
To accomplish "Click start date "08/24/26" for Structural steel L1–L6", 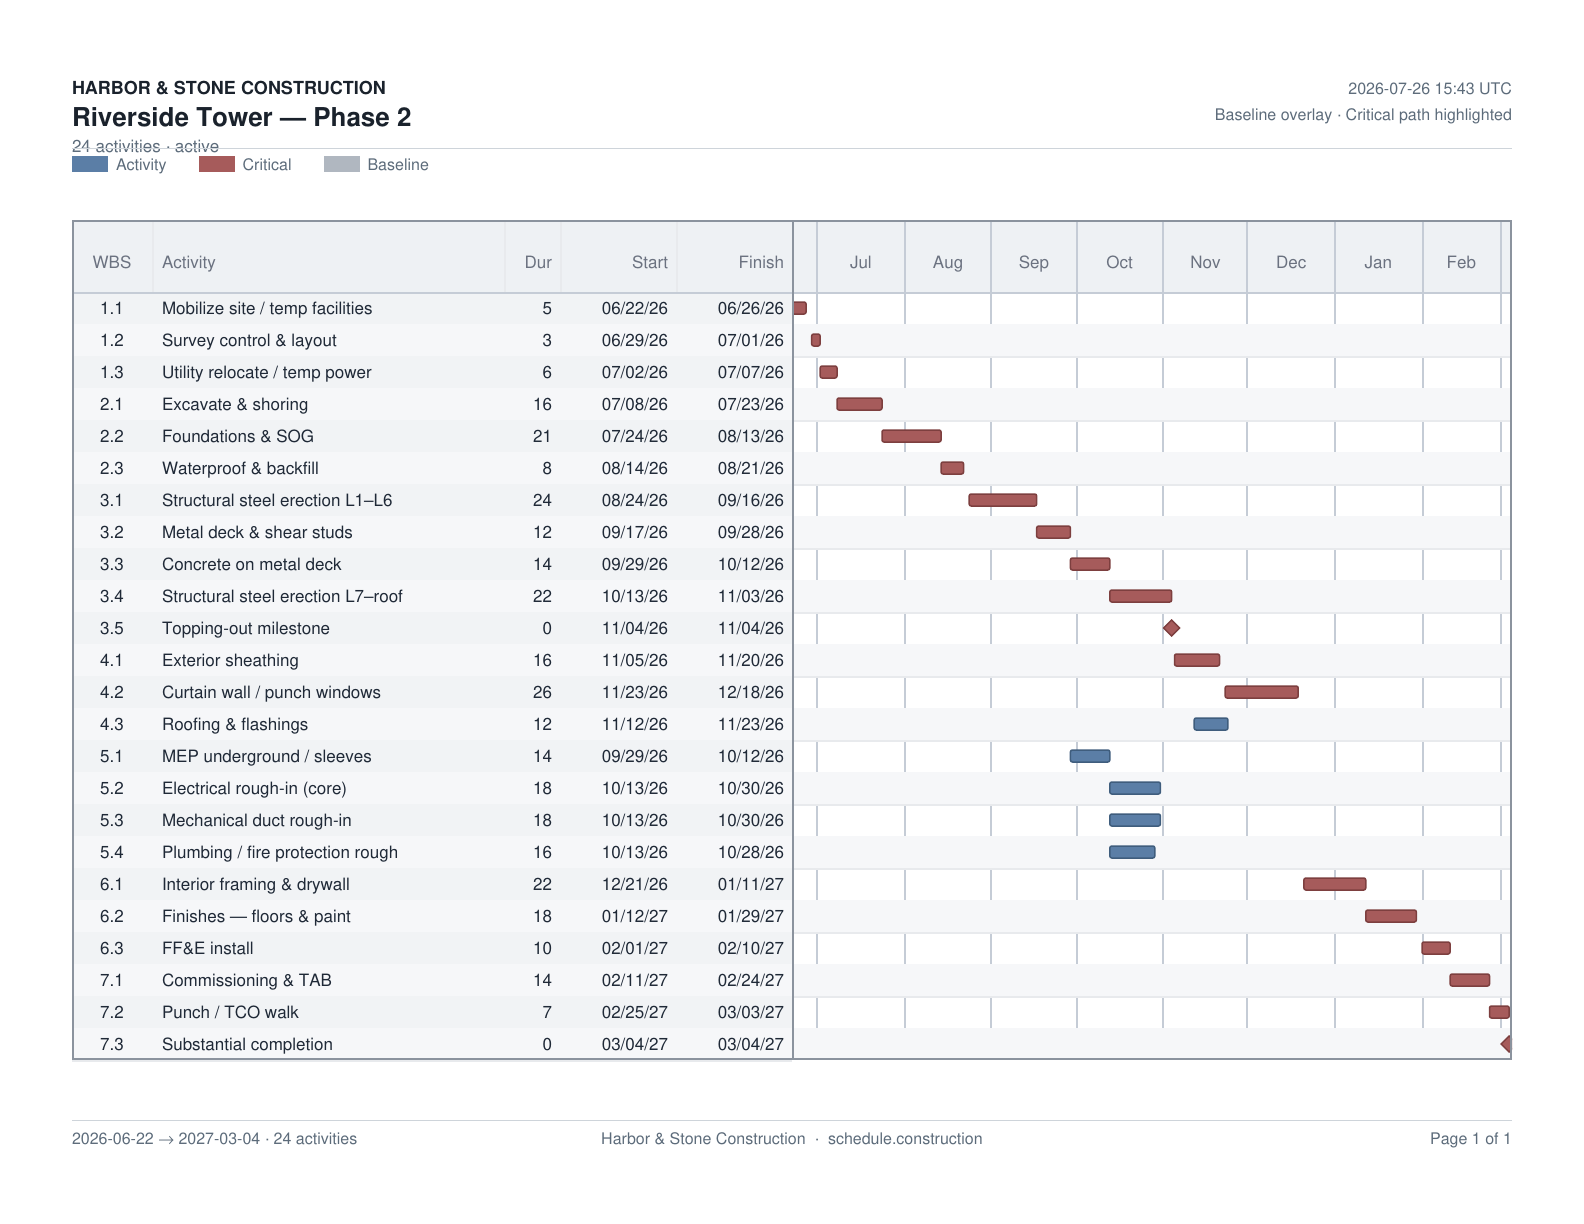I will 635,500.
